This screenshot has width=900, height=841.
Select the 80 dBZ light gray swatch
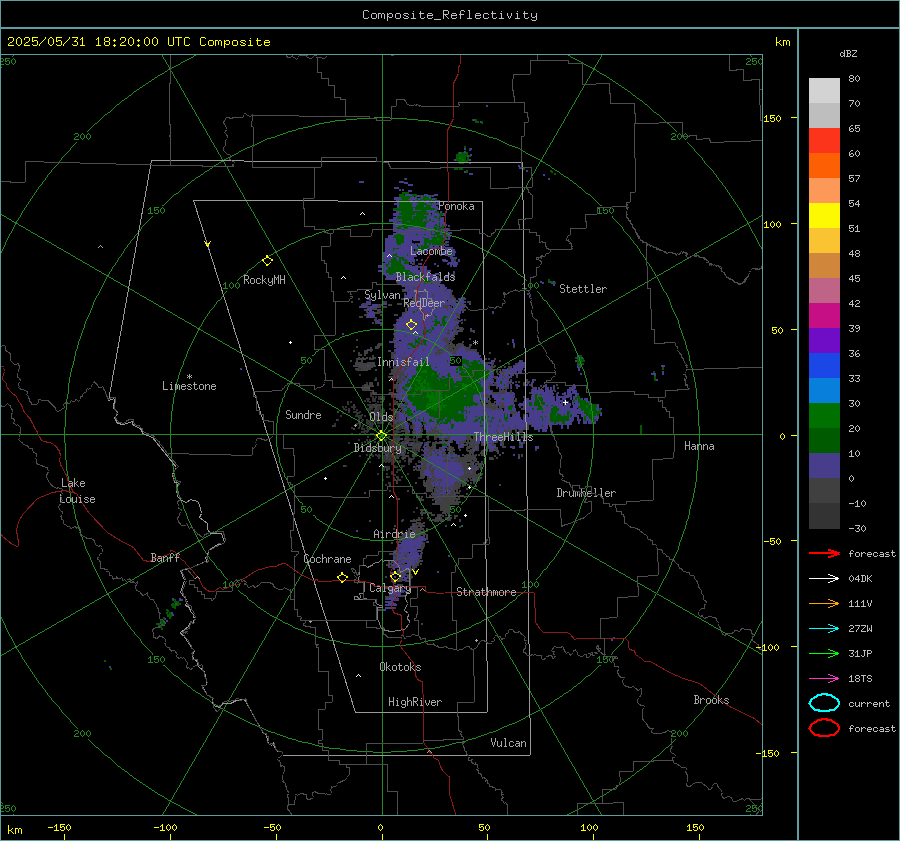click(x=824, y=91)
